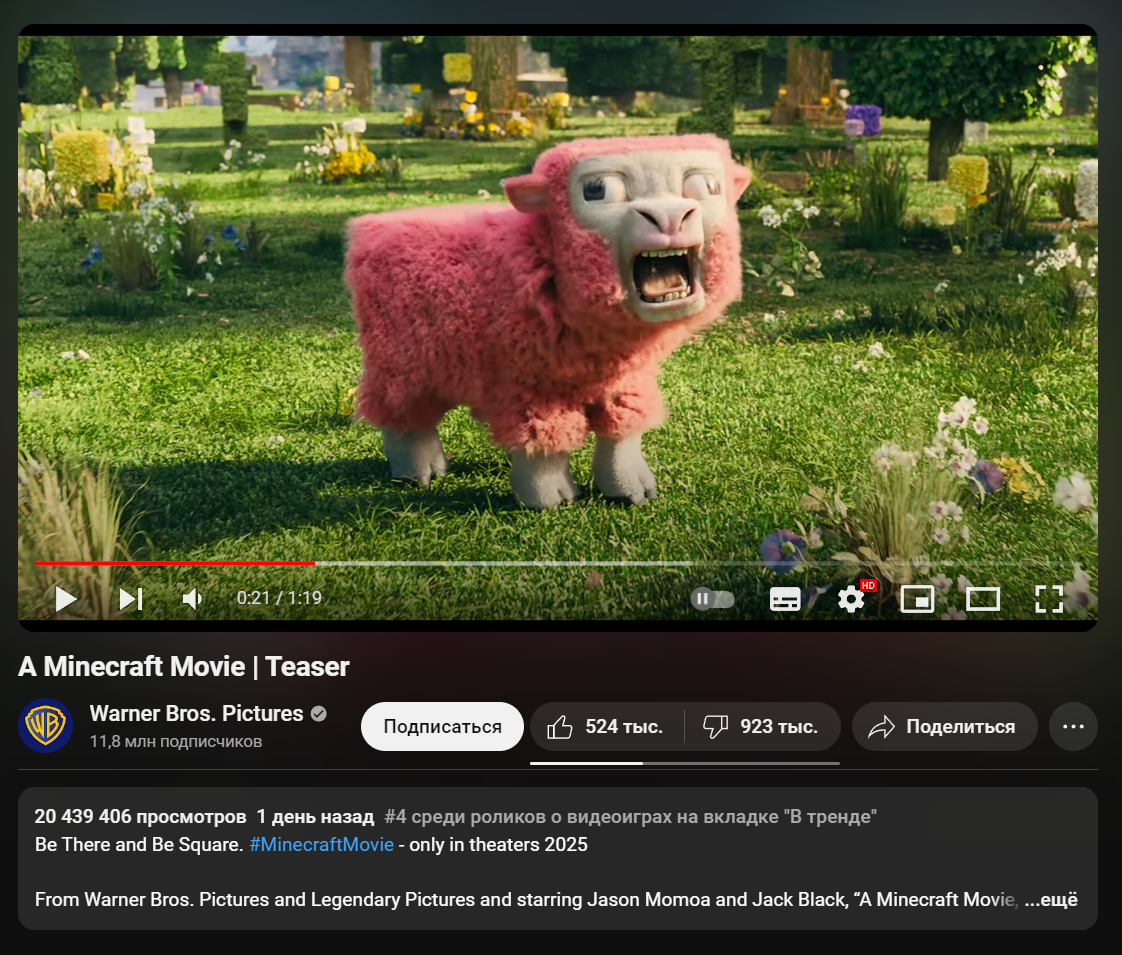The height and width of the screenshot is (955, 1122).
Task: Click the red video progress bar
Action: pos(175,564)
